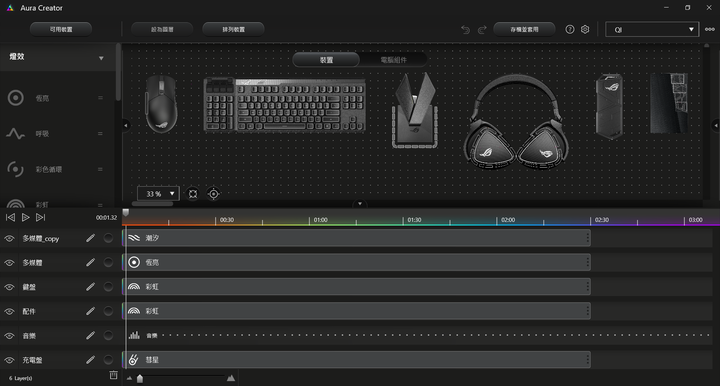Edit the 多媒體 layer with pencil icon
This screenshot has width=720, height=386.
tap(90, 262)
